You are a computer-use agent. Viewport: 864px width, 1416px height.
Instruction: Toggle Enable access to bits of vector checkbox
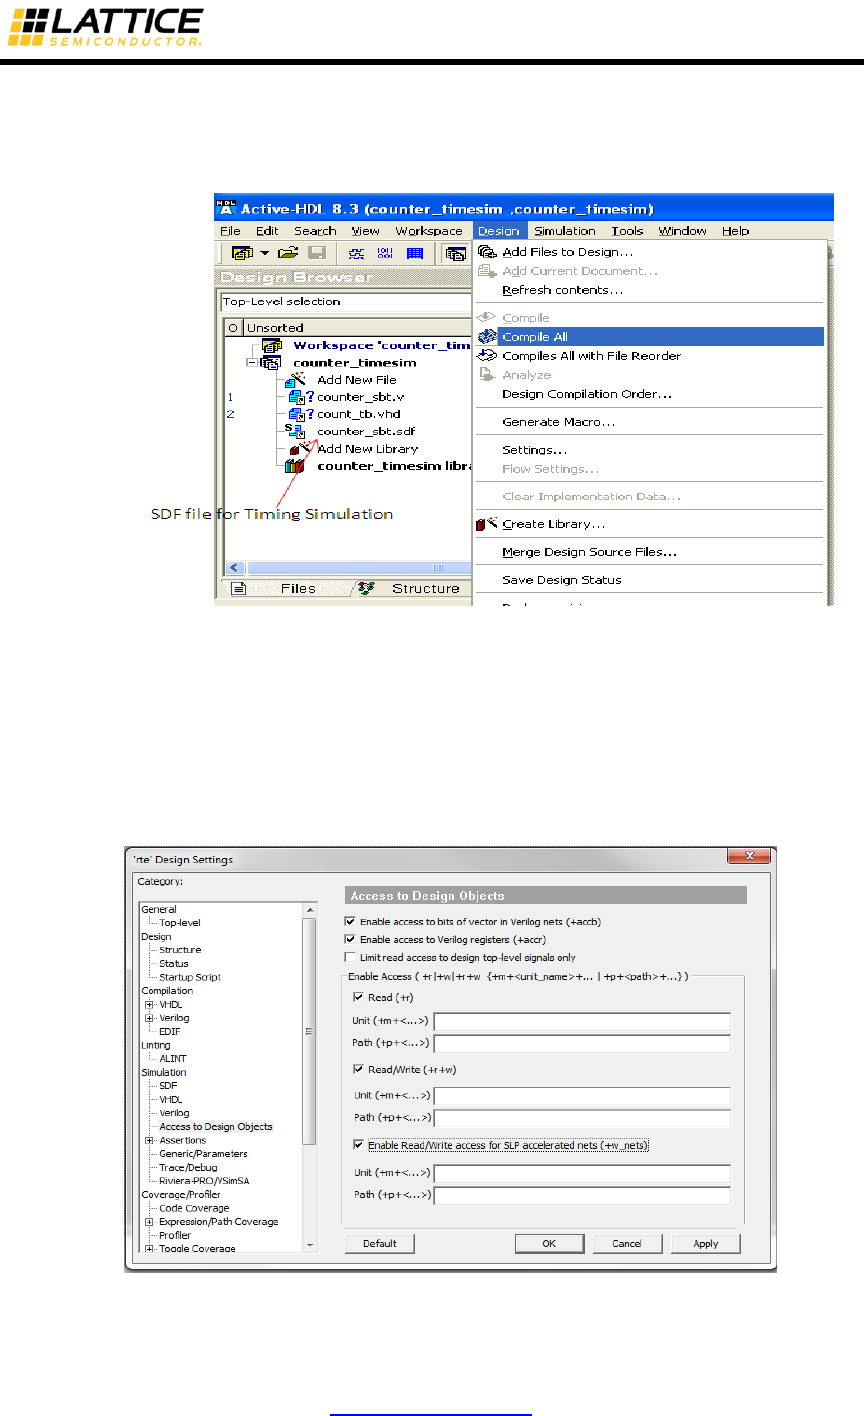click(350, 921)
